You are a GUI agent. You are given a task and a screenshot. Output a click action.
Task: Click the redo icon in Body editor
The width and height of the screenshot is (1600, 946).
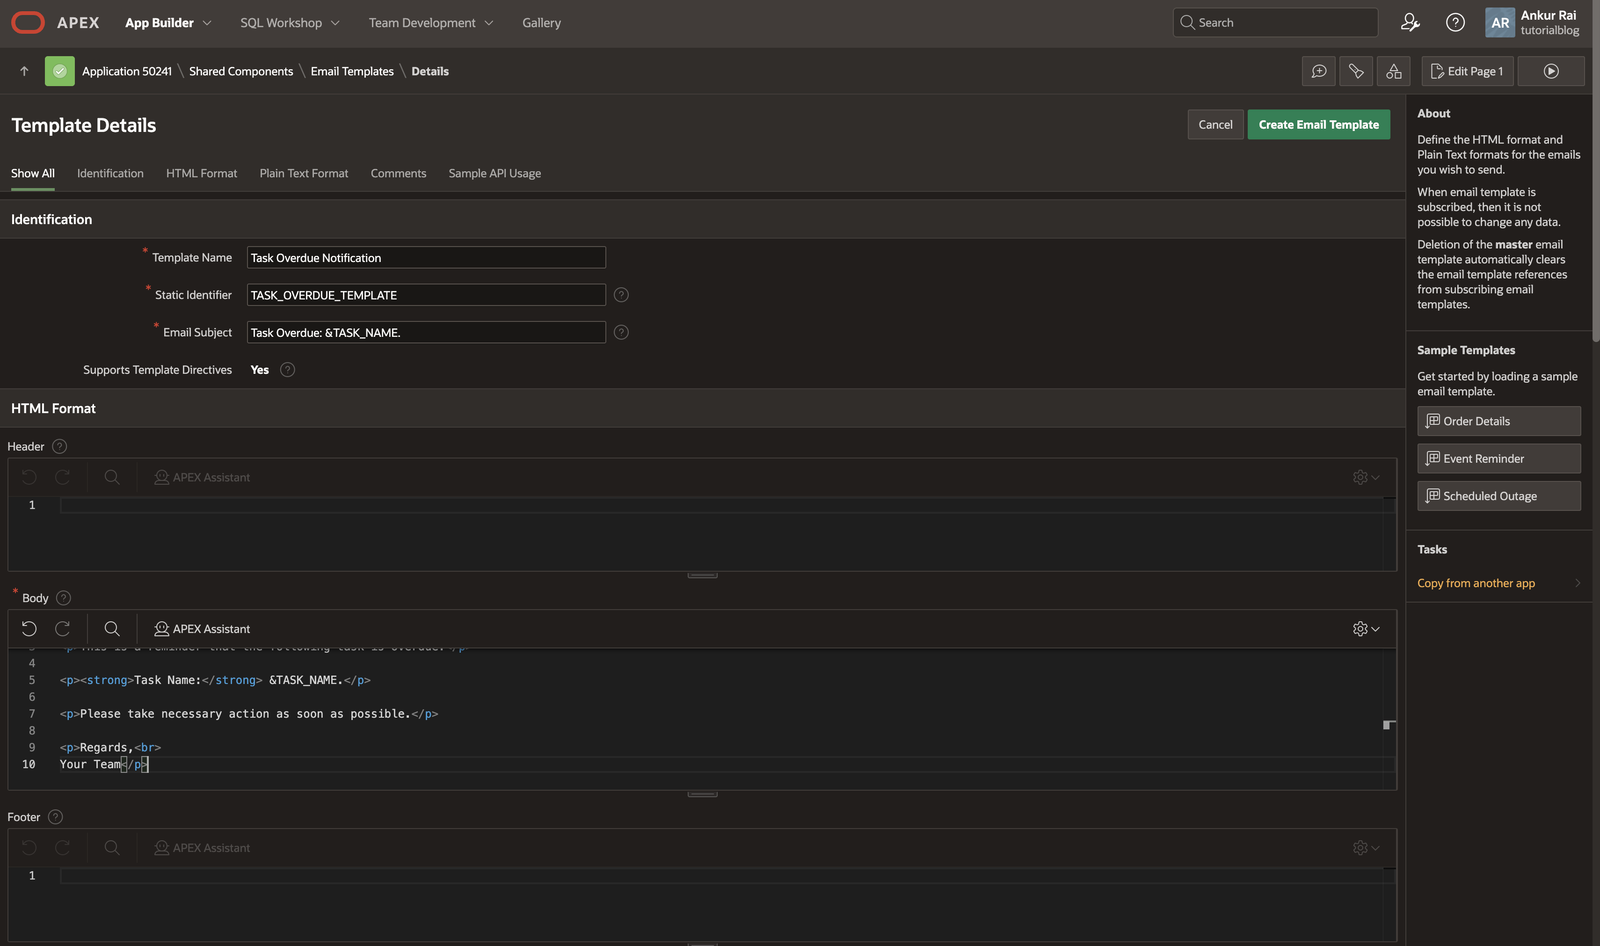62,629
